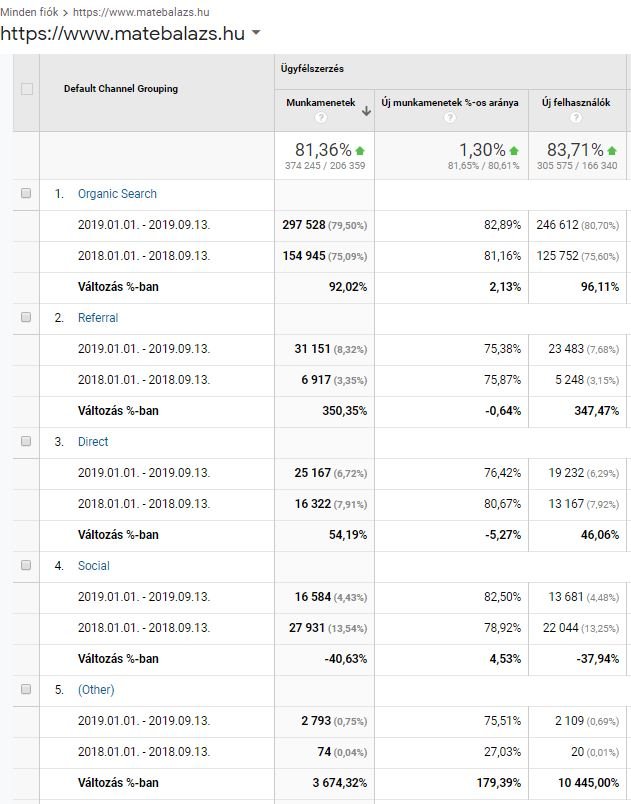Enable the Direct row checkbox
631x804 pixels.
pyautogui.click(x=27, y=442)
